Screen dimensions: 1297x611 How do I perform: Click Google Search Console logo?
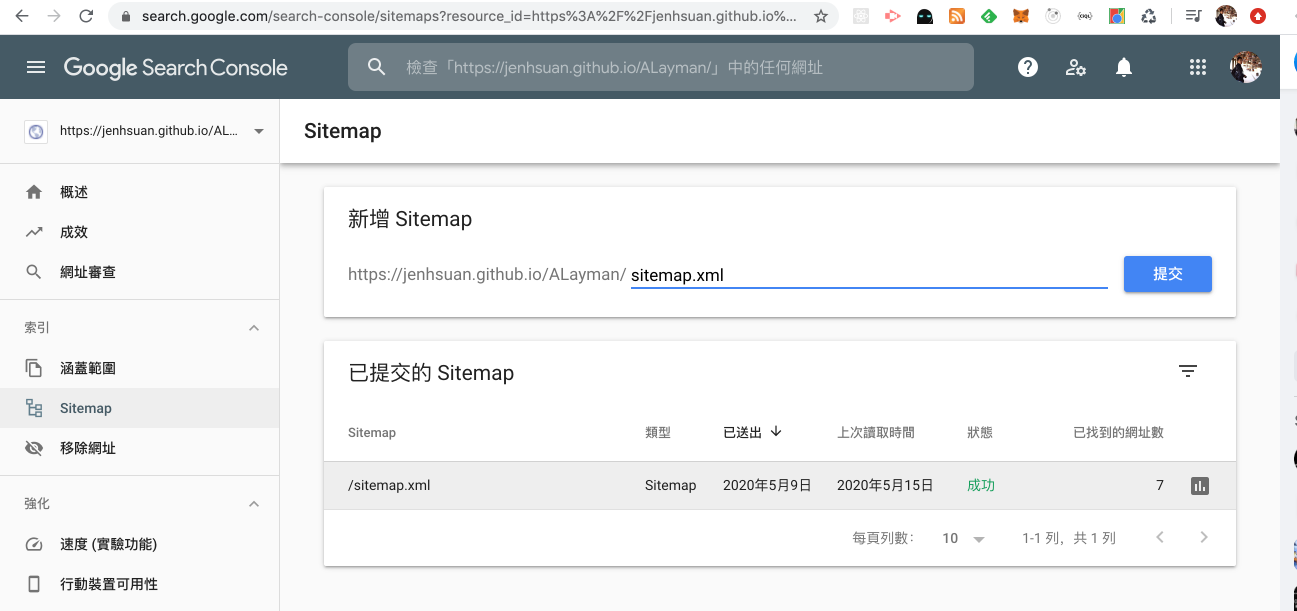[176, 67]
